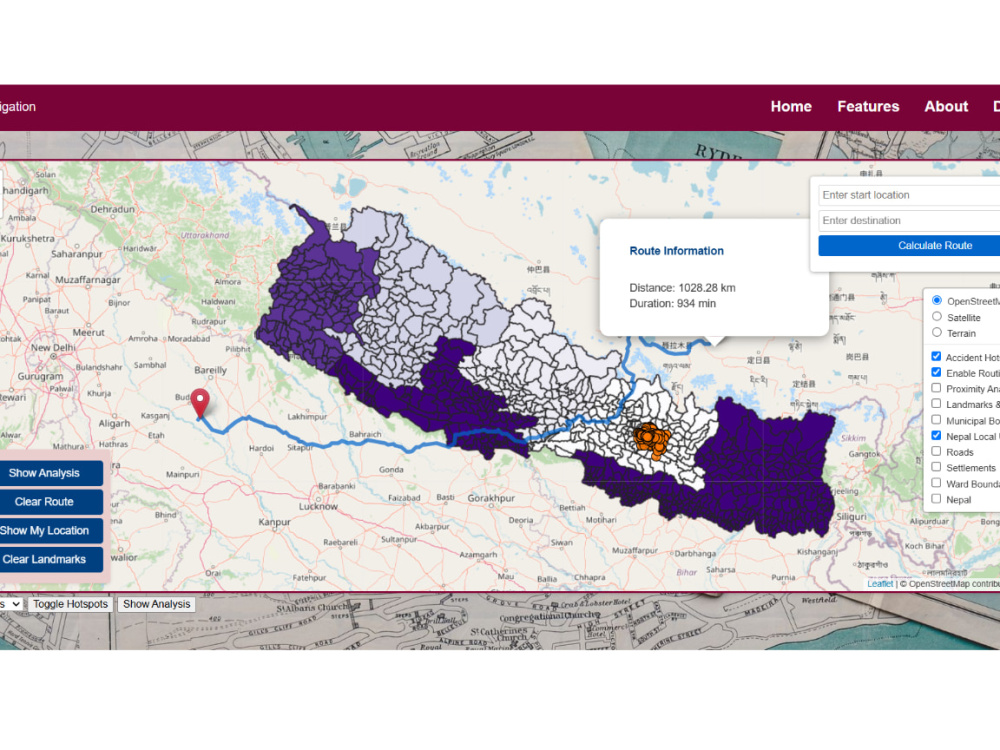Enable the Settlements layer checkbox
The width and height of the screenshot is (1000, 750).
[x=936, y=467]
